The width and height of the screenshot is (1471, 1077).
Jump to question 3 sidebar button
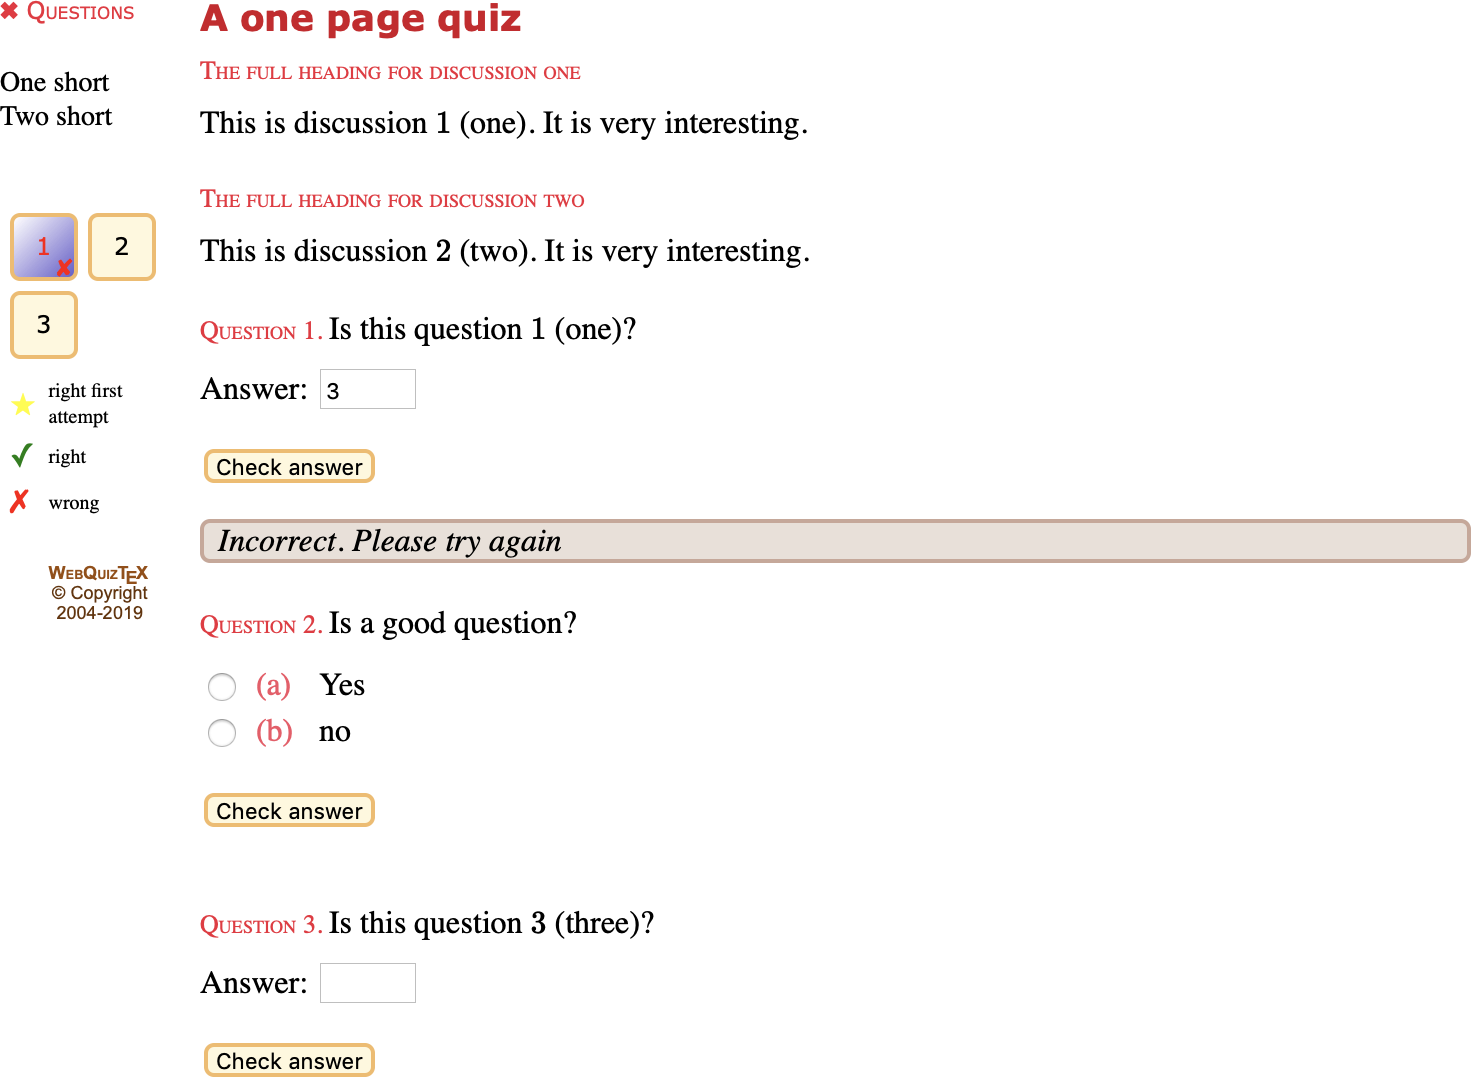44,325
